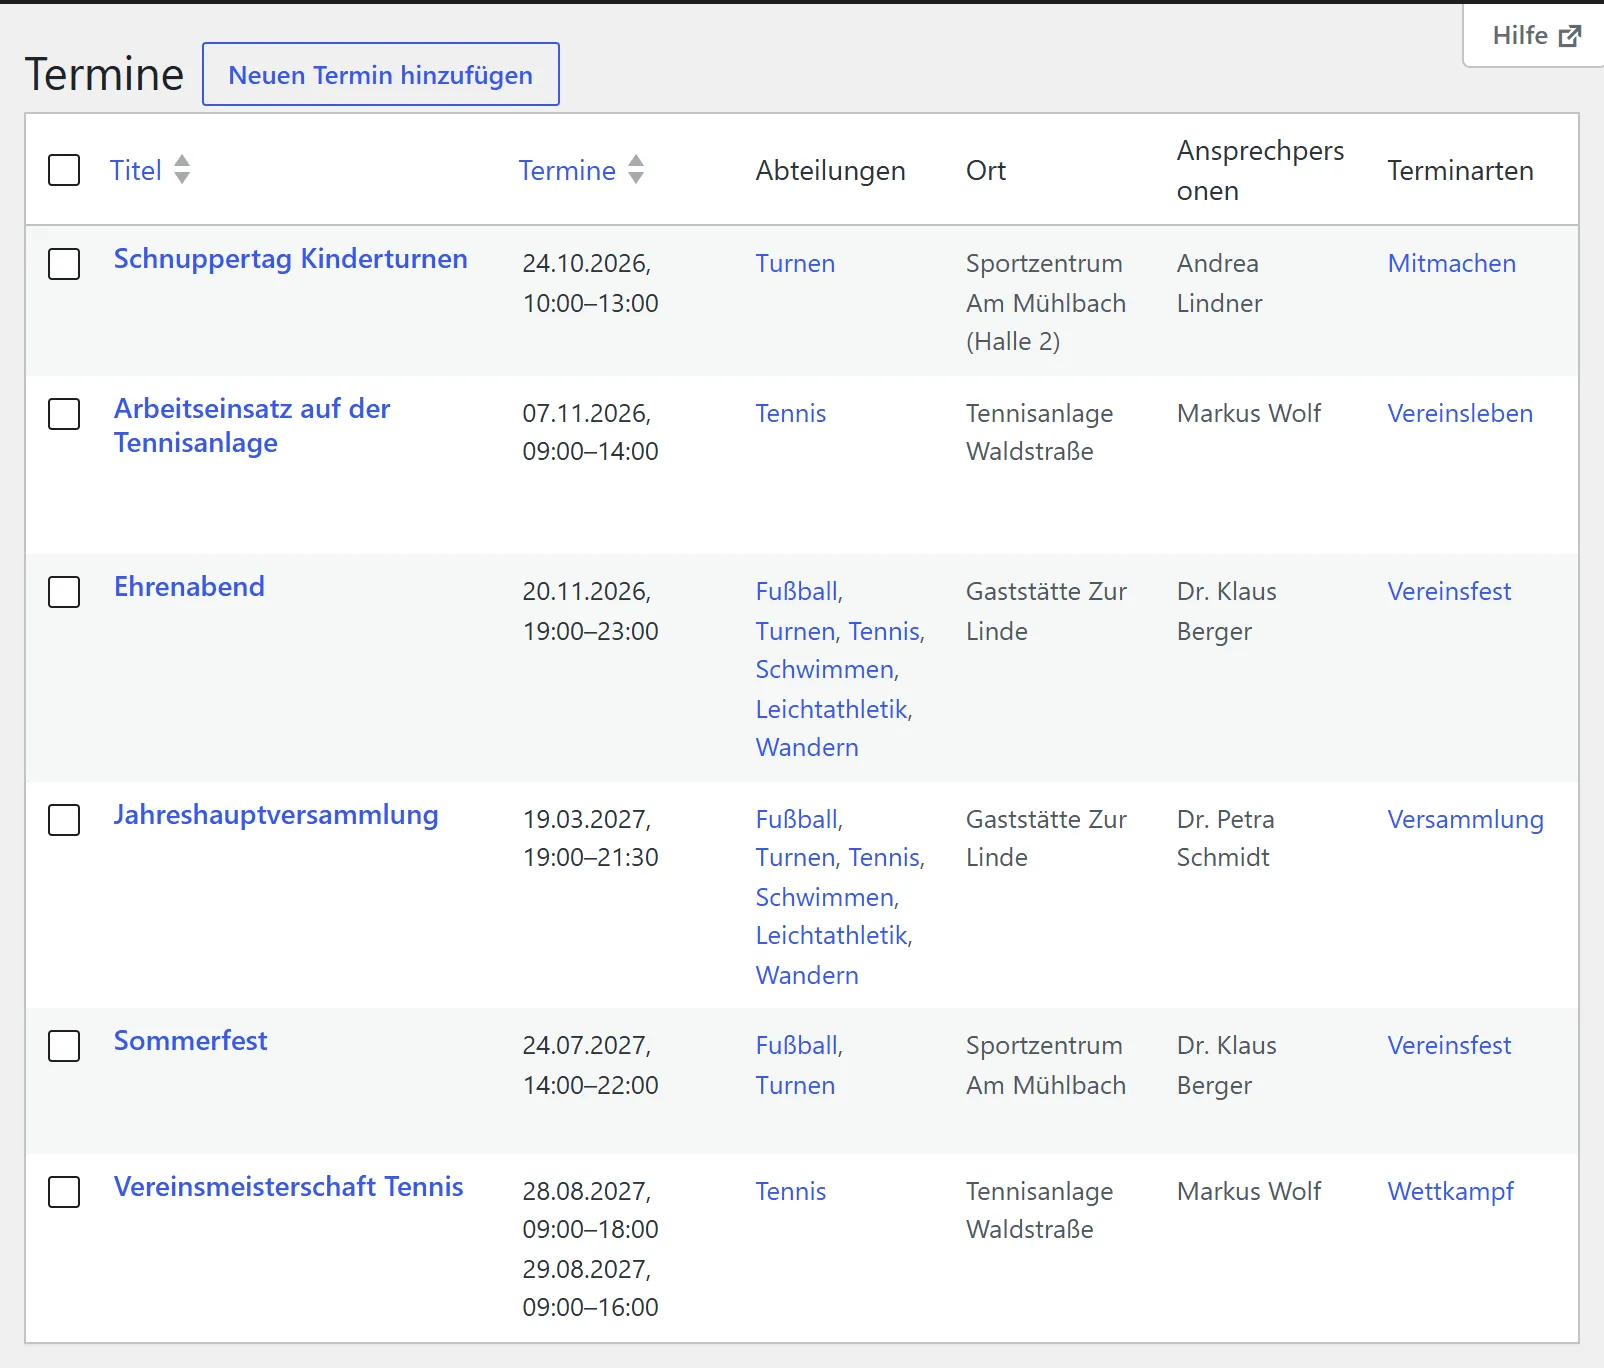Open the Vereinsmeisterschaft Tennis entry
Viewport: 1604px width, 1368px height.
[x=288, y=1187]
